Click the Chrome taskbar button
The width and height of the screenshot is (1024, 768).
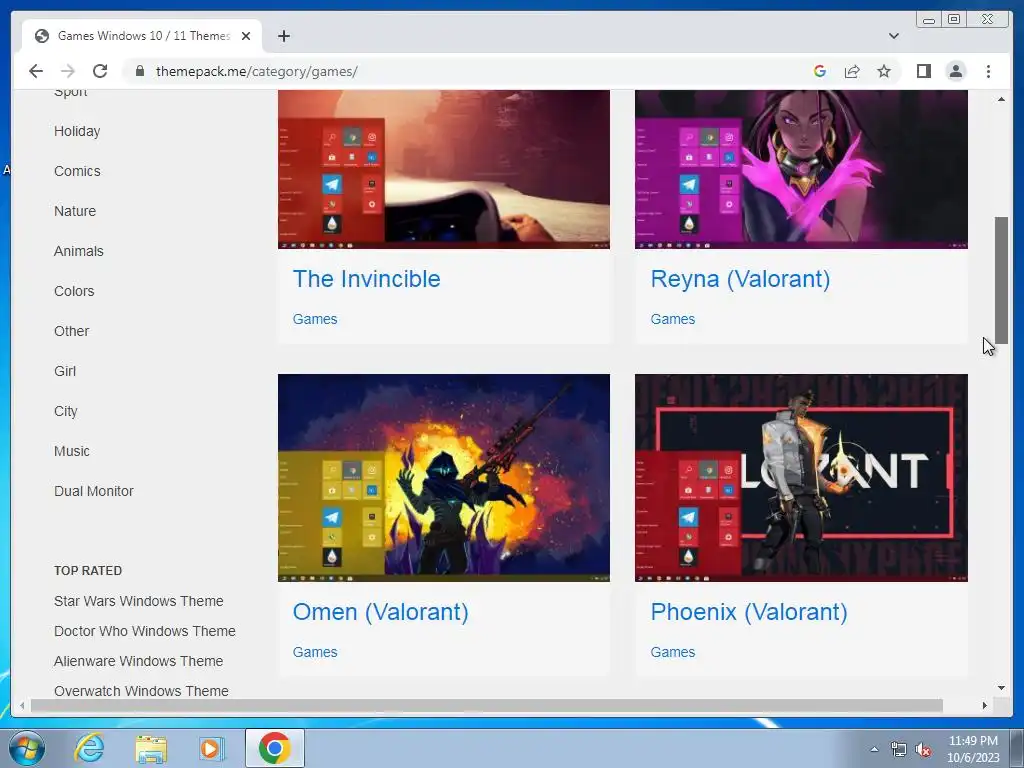coord(275,748)
